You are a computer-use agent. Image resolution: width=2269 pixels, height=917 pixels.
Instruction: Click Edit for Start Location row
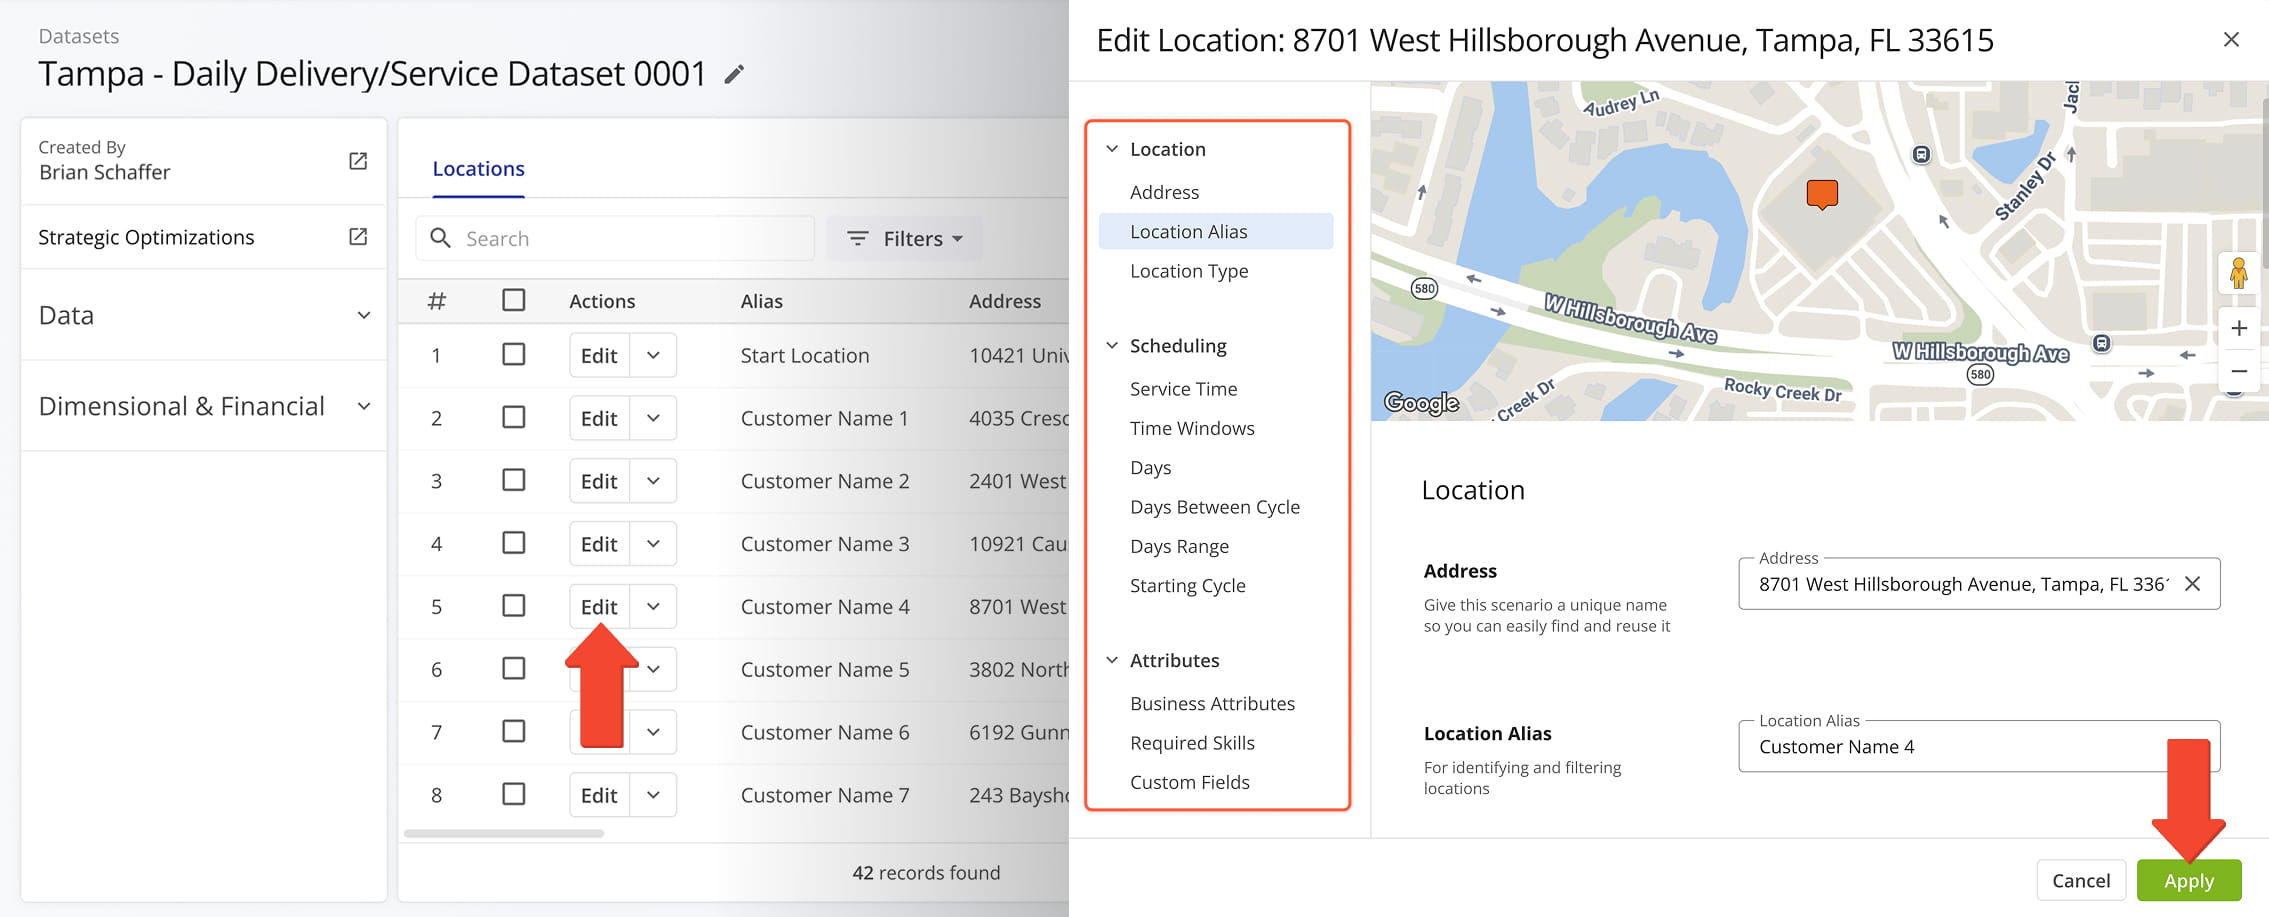(599, 355)
